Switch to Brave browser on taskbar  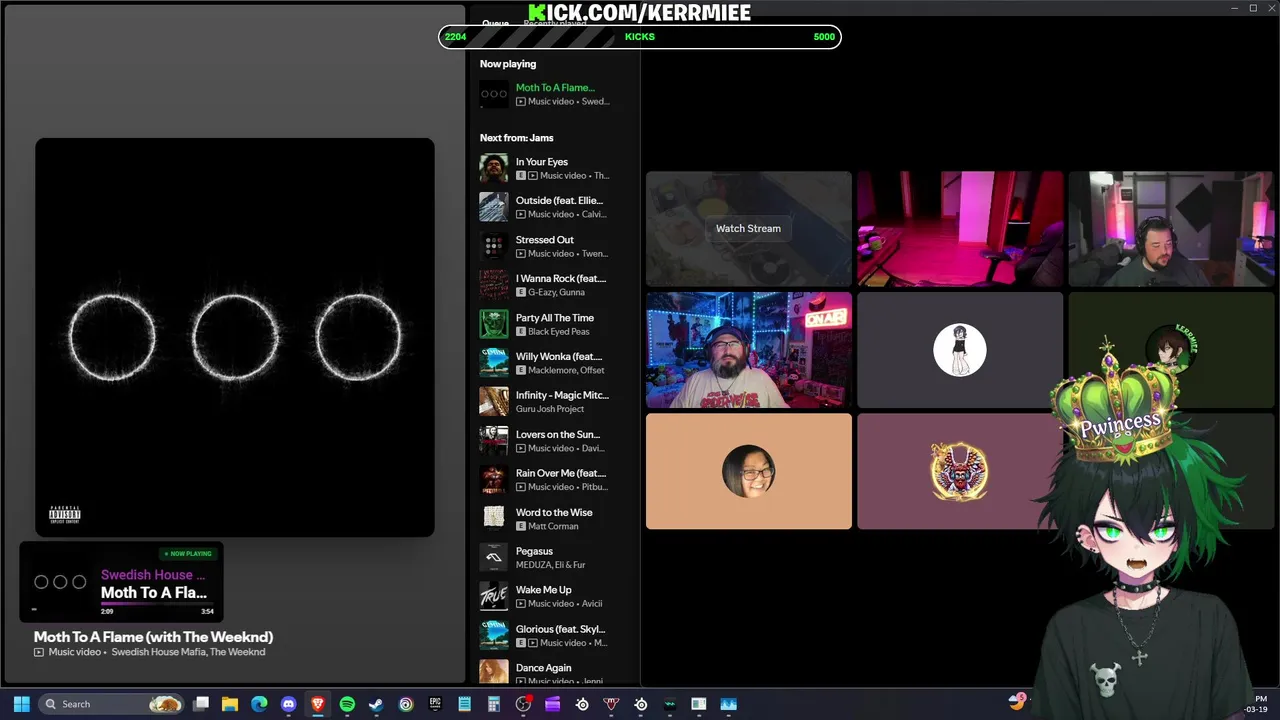318,704
